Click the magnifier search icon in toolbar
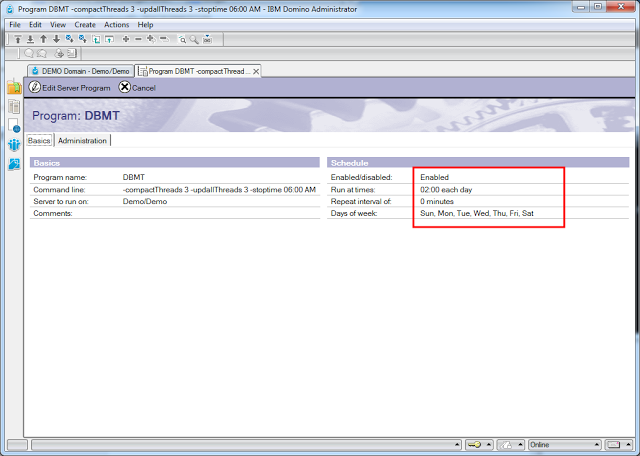This screenshot has width=640, height=456. tap(194, 39)
